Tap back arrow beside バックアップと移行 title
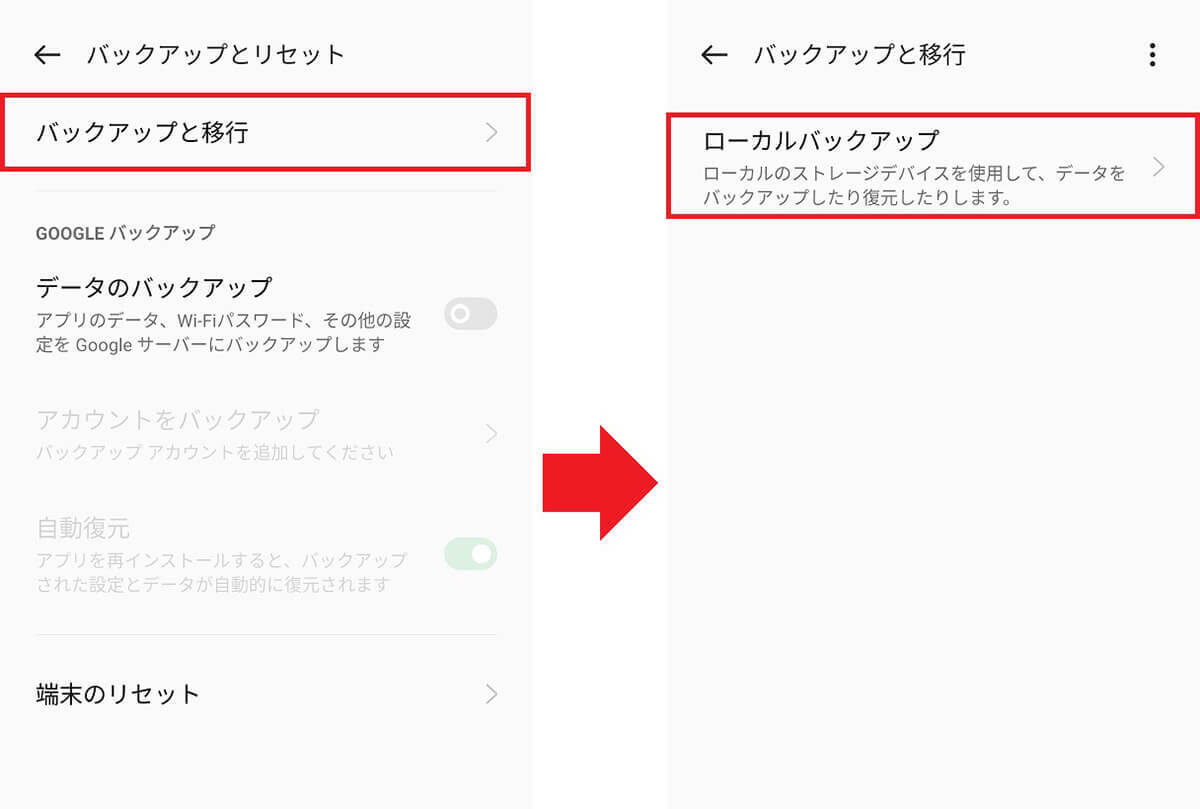The image size is (1200, 809). click(x=714, y=55)
